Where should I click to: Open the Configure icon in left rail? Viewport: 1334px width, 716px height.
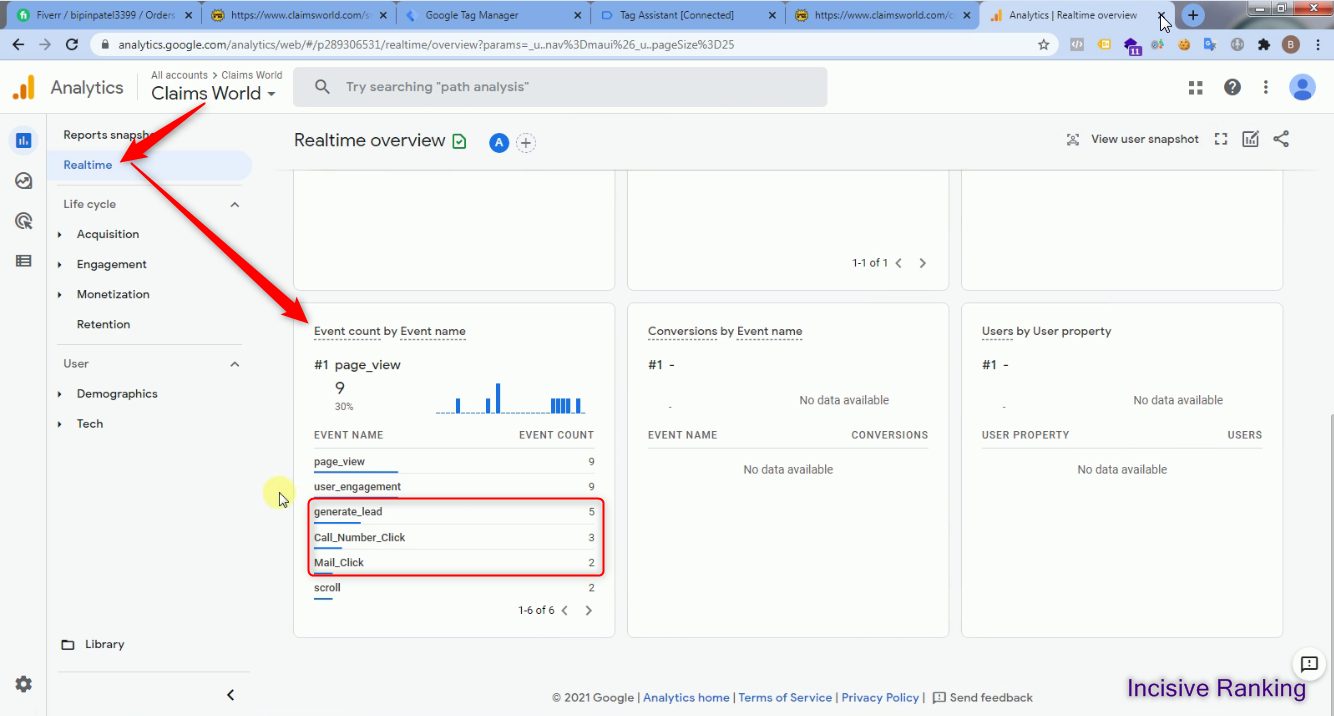click(24, 261)
